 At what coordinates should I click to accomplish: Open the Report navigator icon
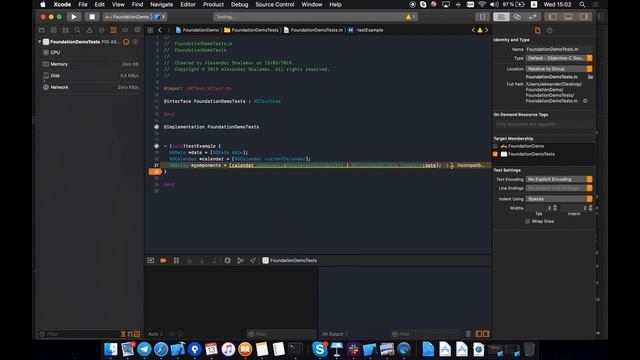[x=138, y=30]
